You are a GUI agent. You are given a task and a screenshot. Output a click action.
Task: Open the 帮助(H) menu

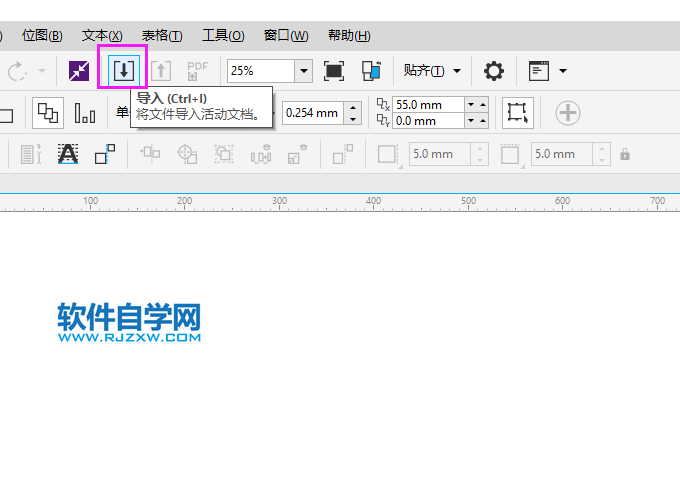(x=349, y=35)
